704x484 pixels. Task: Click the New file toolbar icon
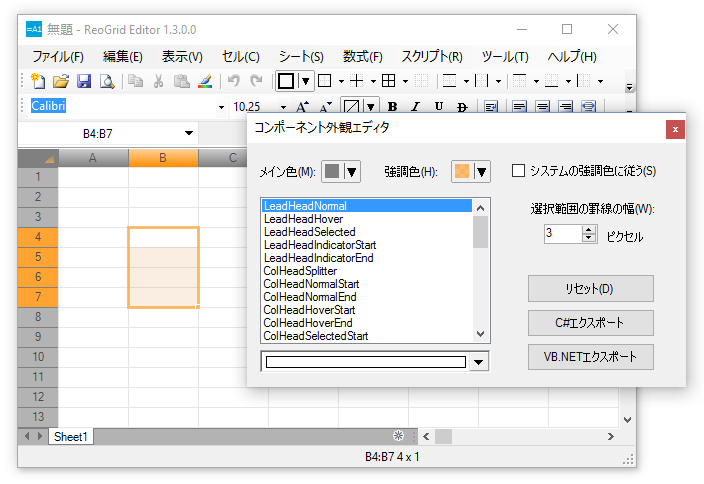[x=38, y=81]
